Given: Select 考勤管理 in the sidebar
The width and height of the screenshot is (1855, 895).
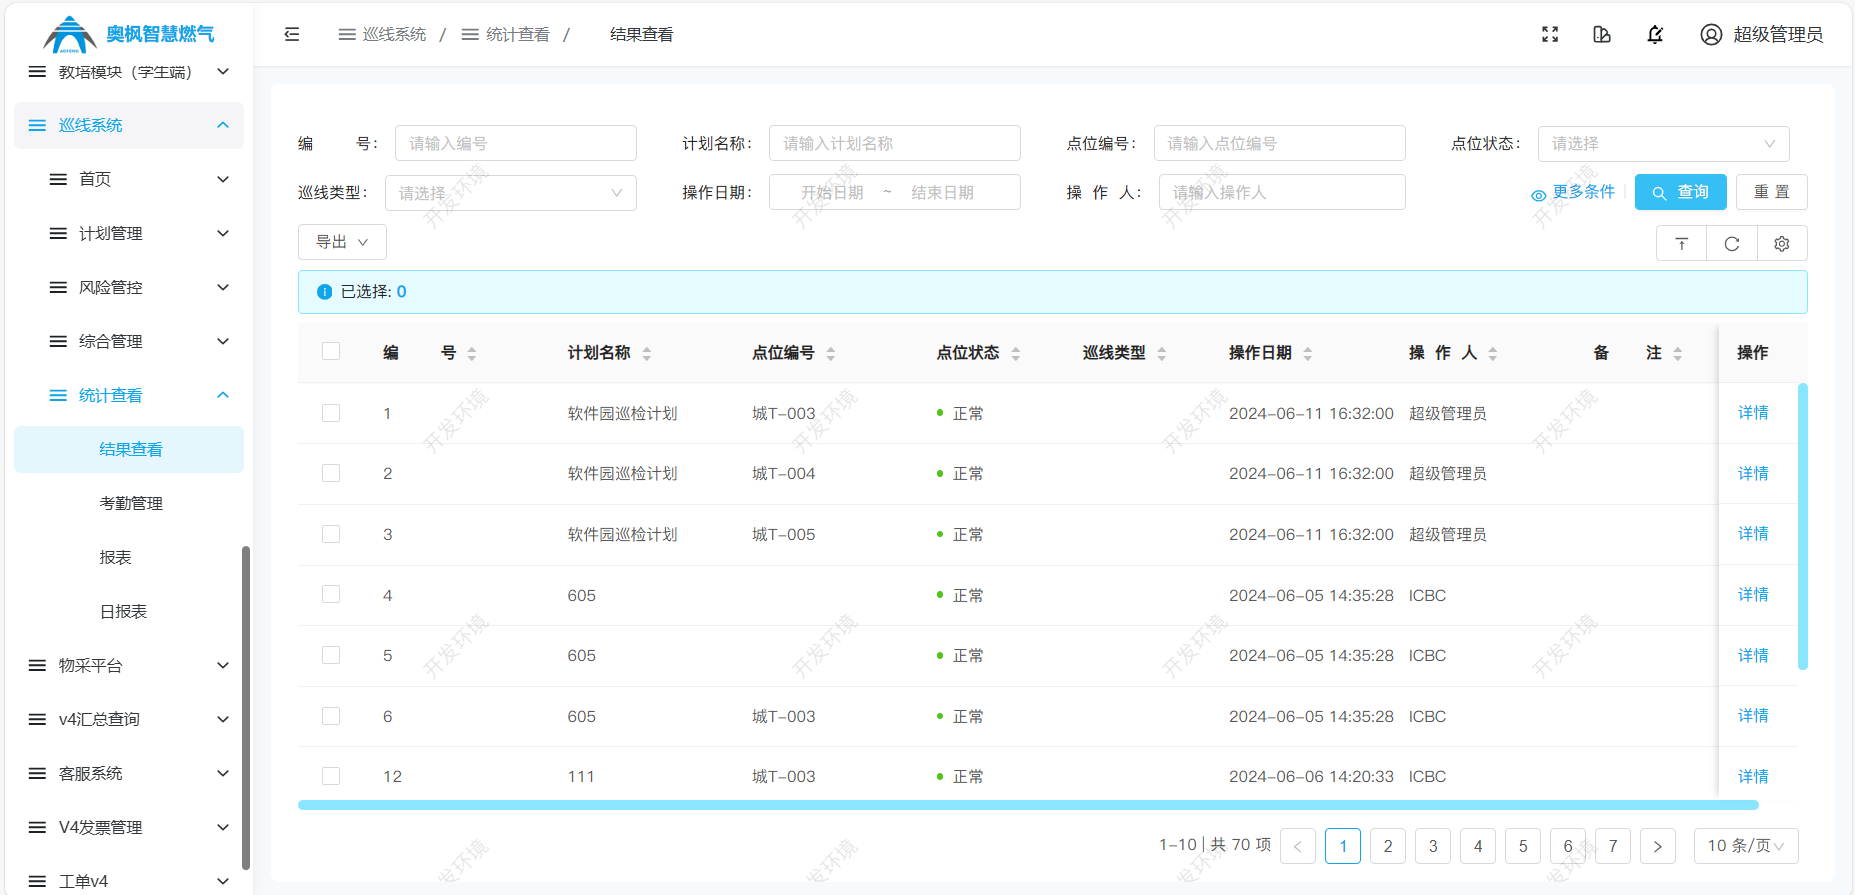Looking at the screenshot, I should pos(129,503).
